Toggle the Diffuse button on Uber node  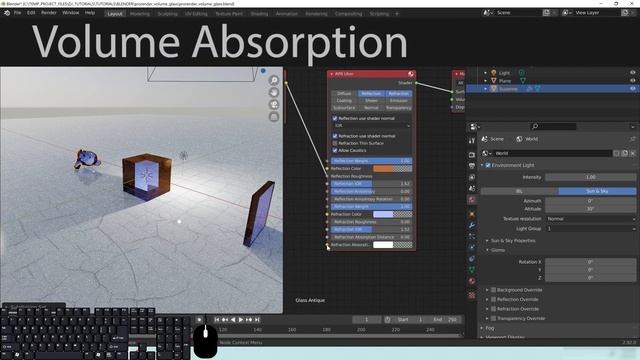pyautogui.click(x=344, y=93)
